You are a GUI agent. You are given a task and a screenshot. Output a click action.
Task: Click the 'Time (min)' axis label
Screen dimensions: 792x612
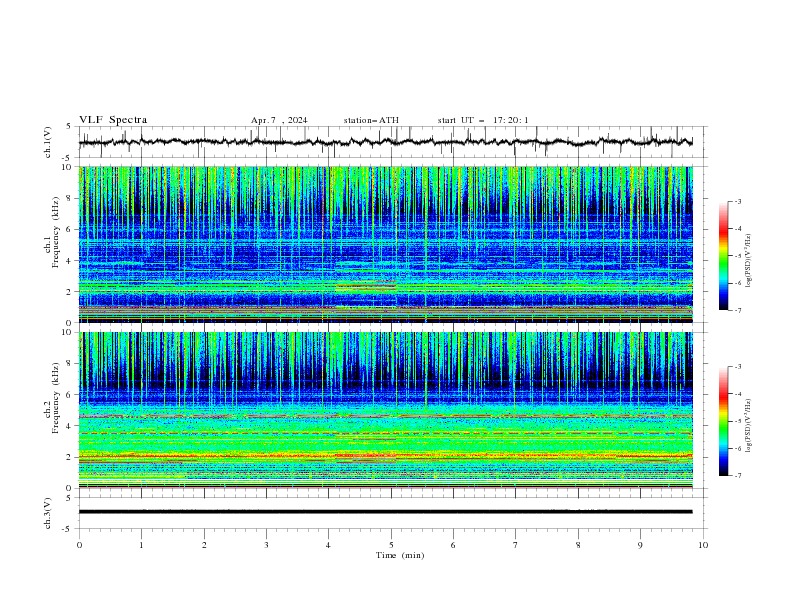[x=400, y=555]
